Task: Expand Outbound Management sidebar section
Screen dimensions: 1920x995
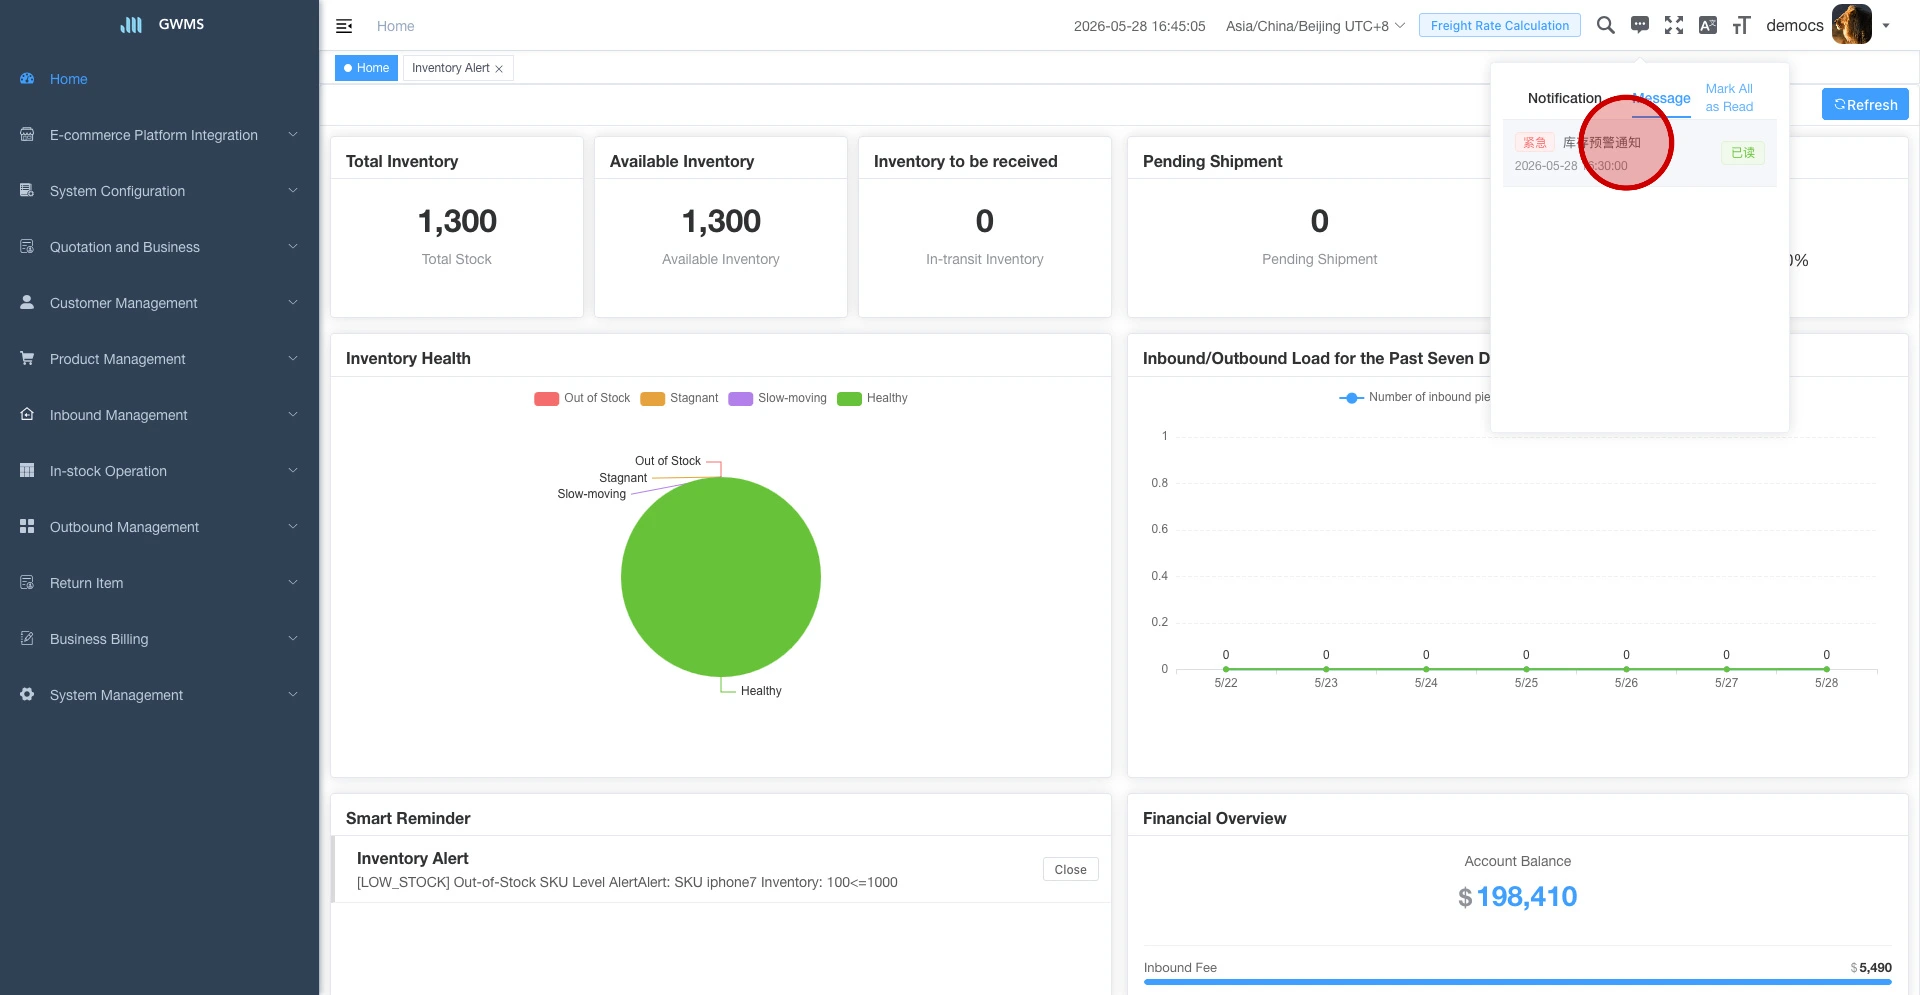Action: 160,527
